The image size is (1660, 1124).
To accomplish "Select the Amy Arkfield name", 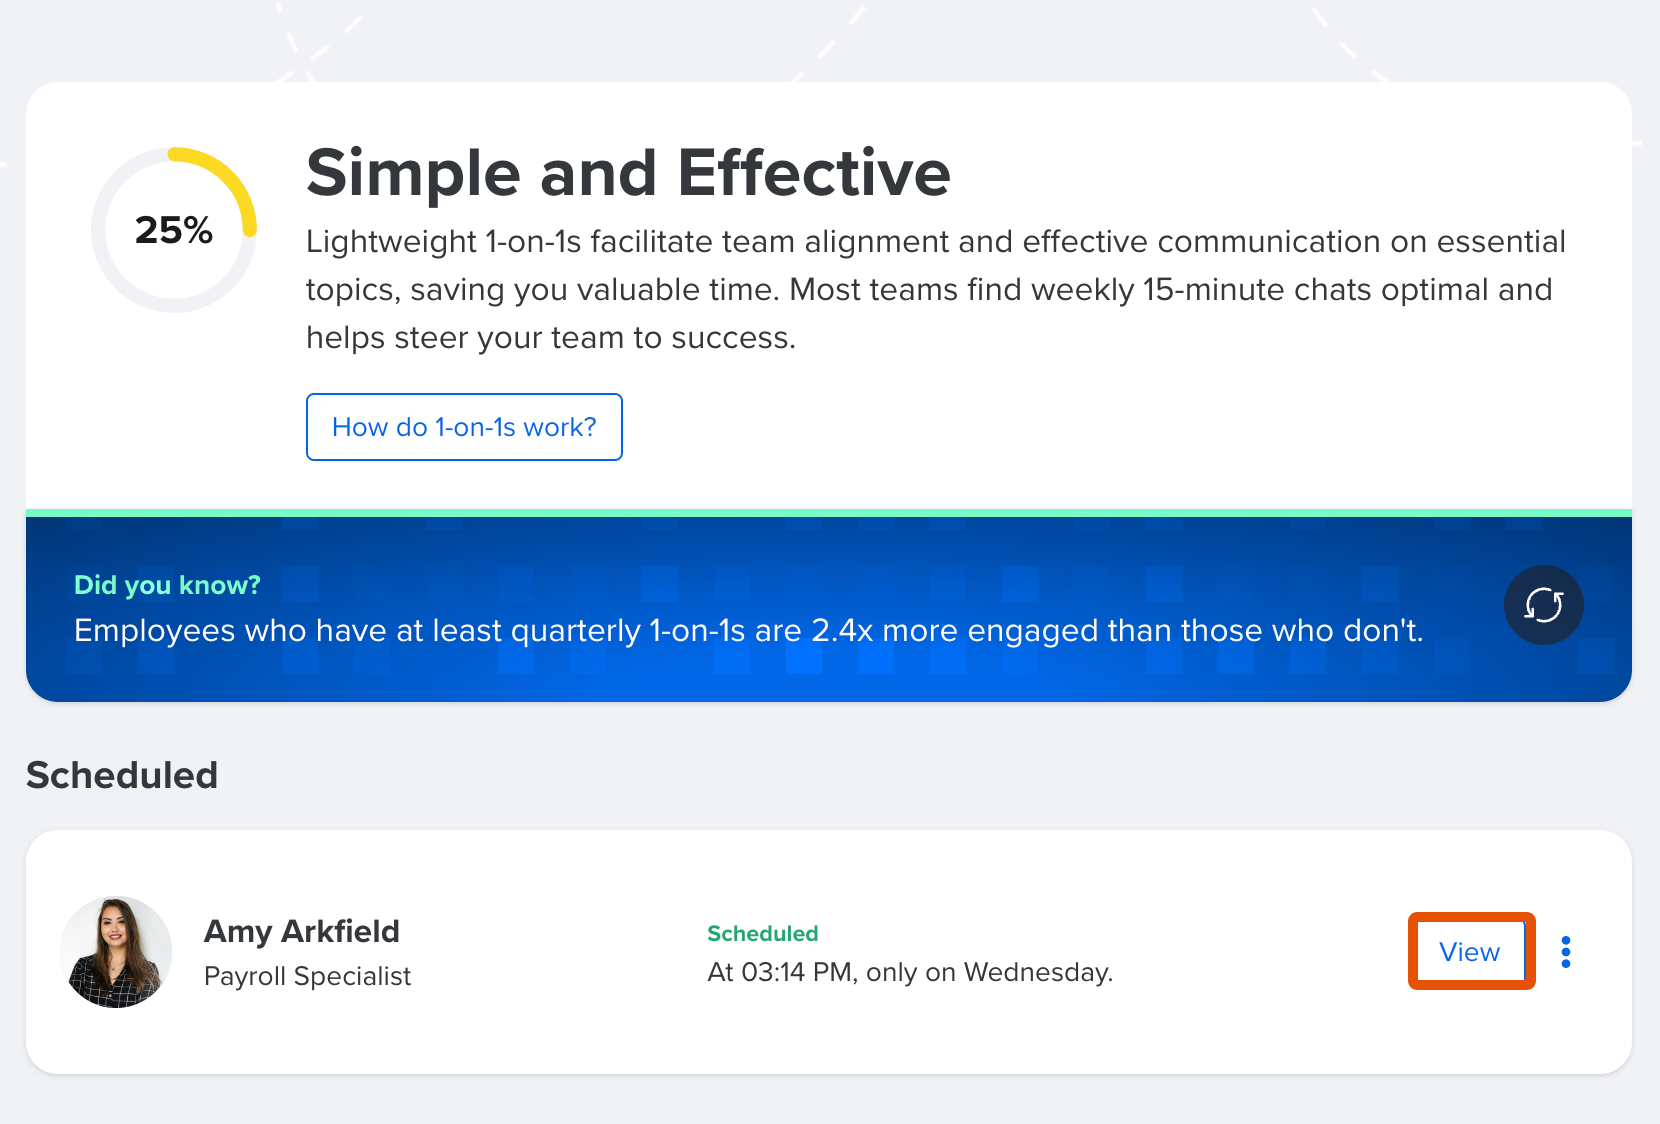I will (x=302, y=931).
